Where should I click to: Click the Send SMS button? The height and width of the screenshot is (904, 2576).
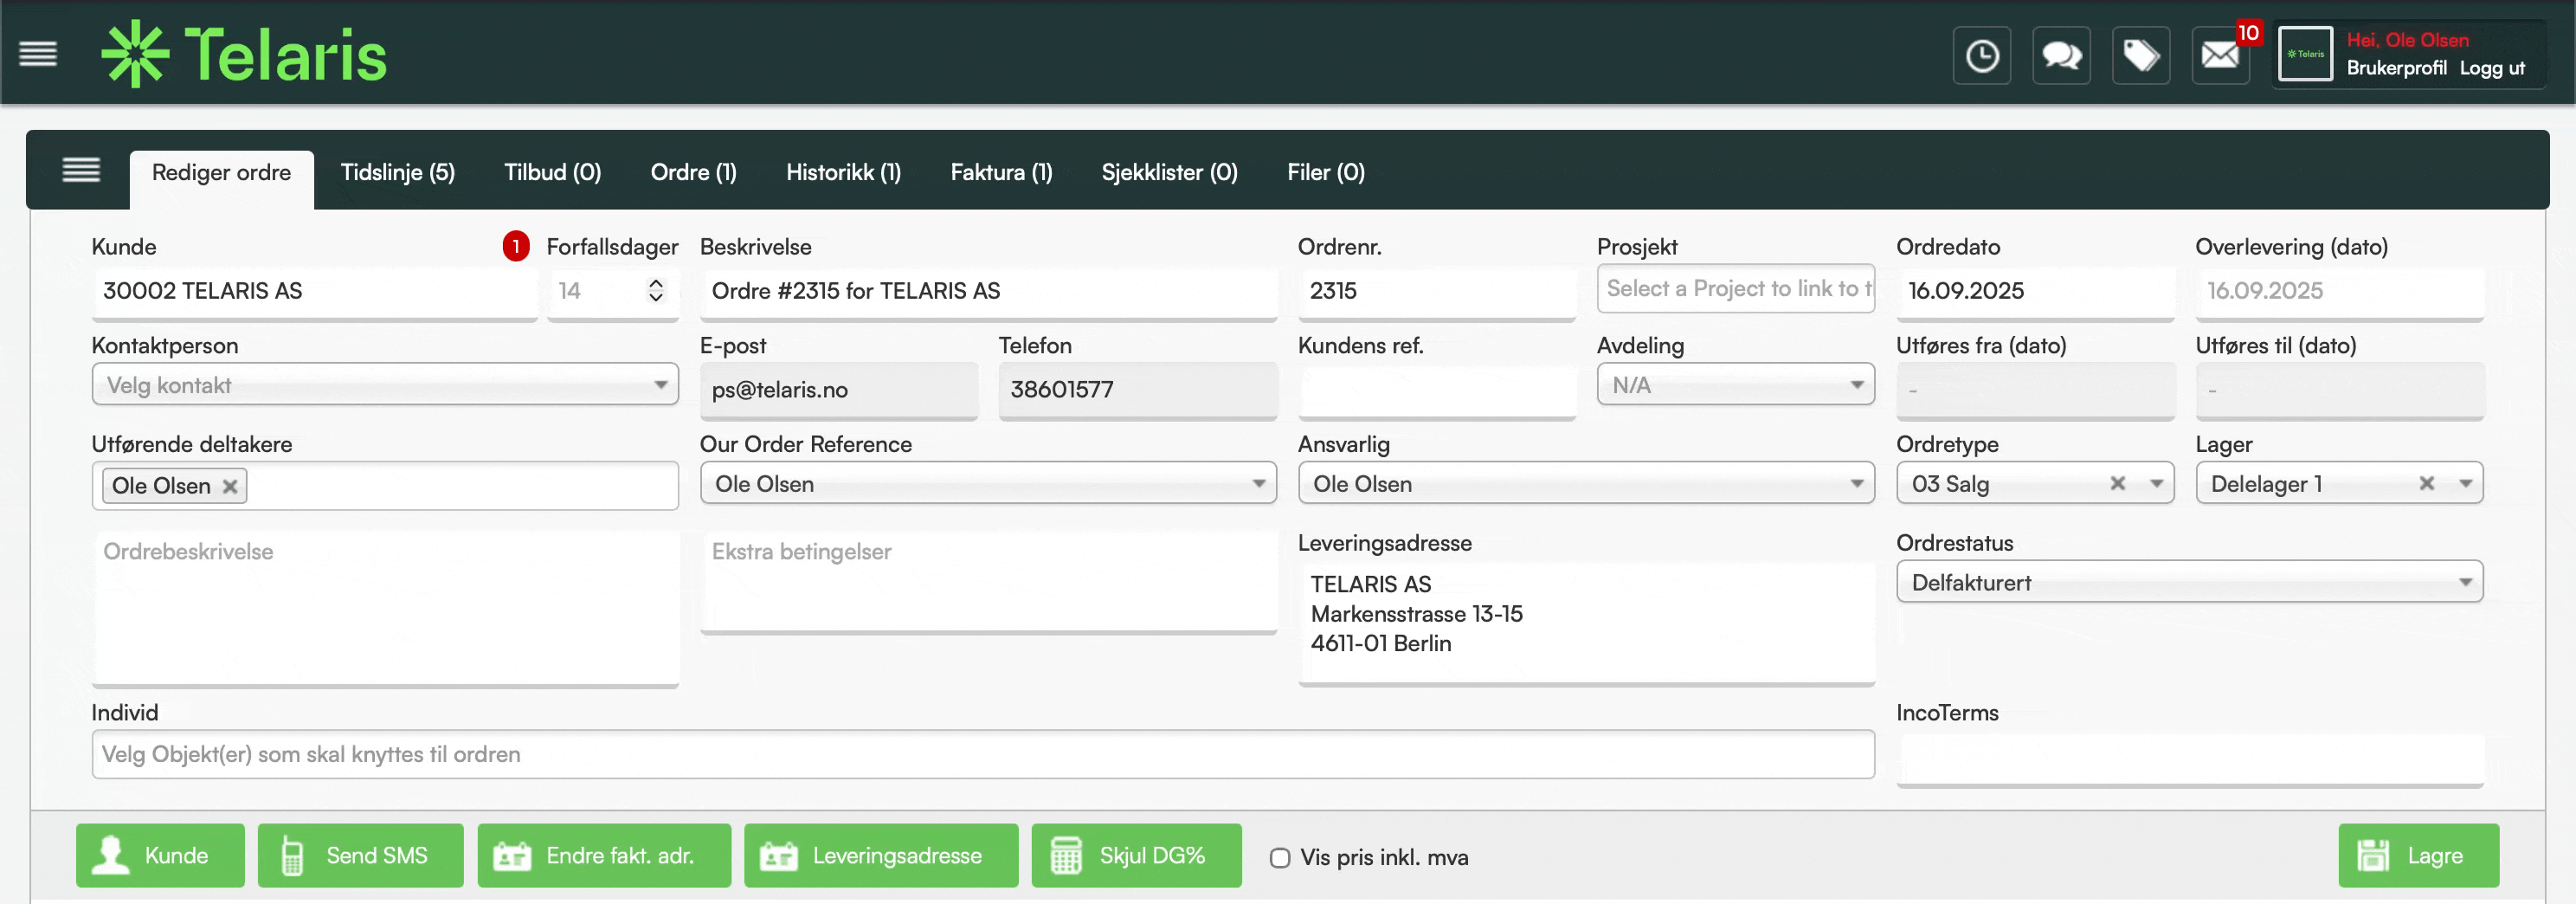(360, 855)
